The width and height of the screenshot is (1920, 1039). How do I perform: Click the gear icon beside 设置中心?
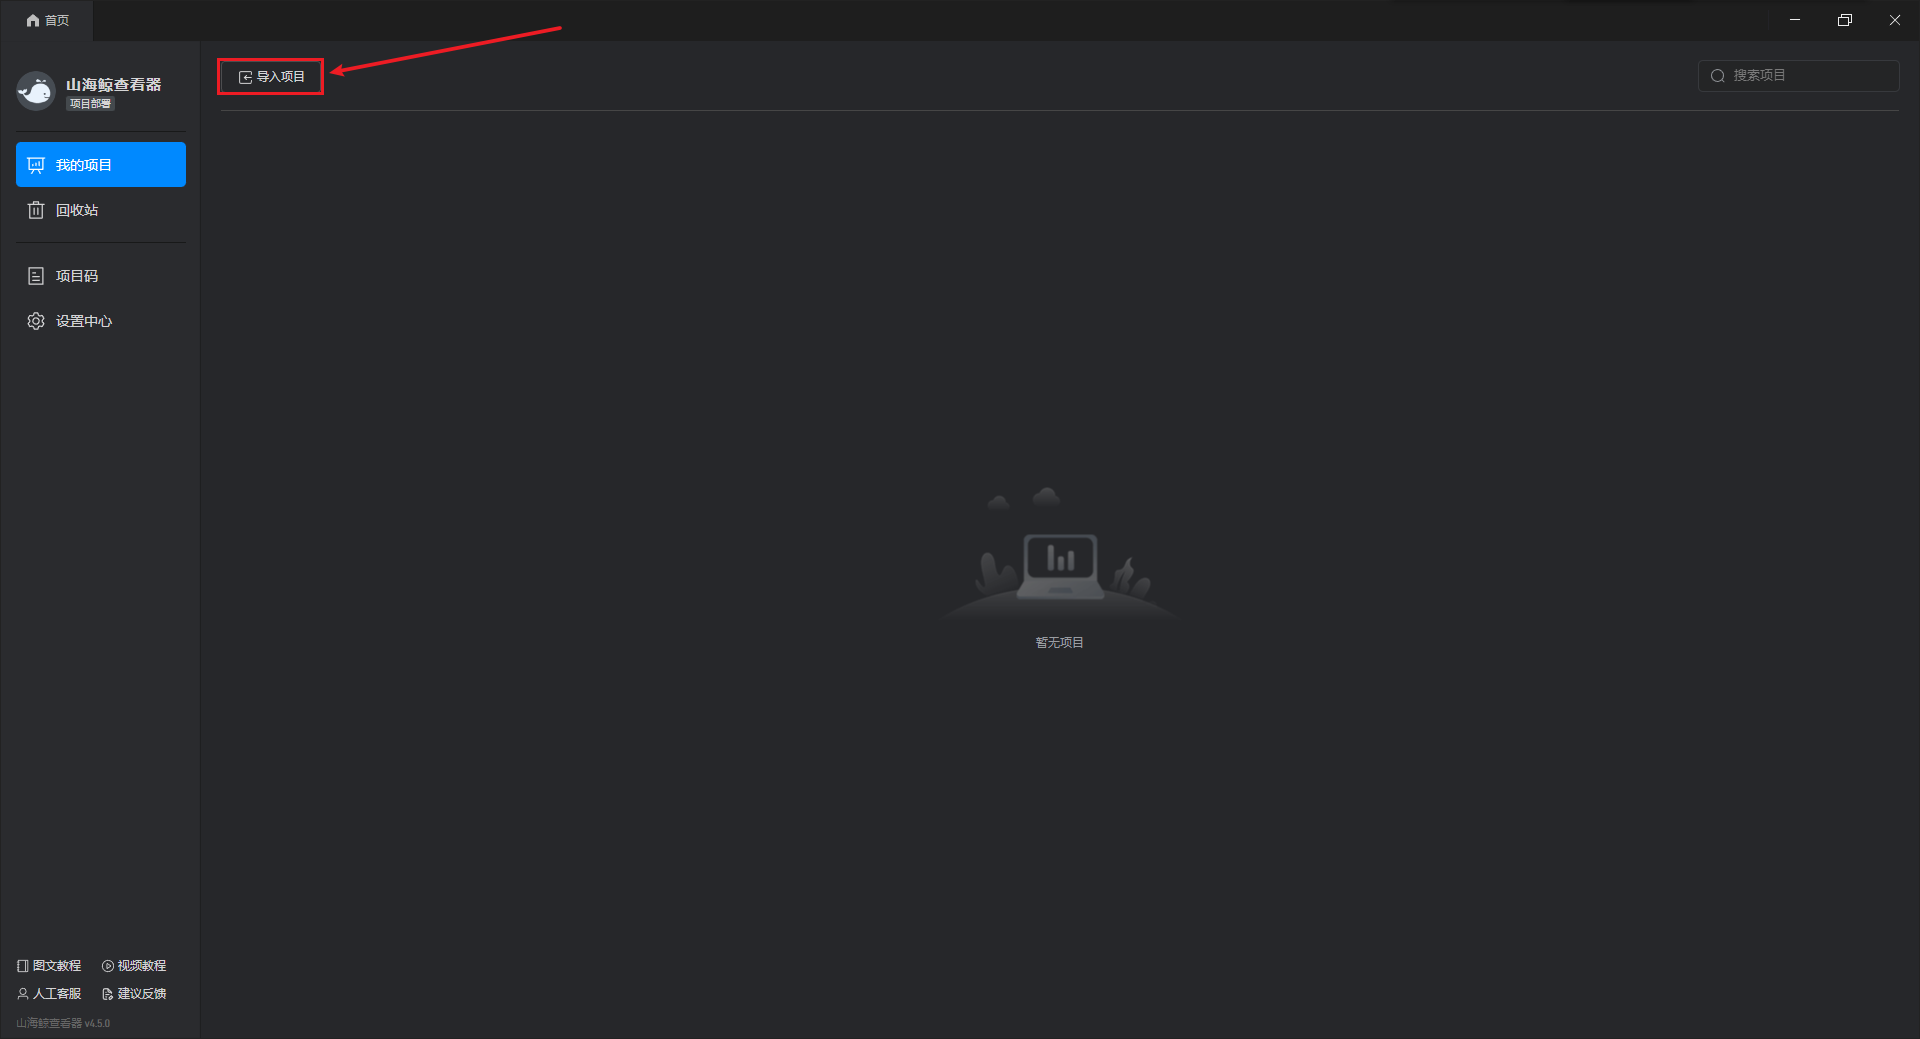click(x=36, y=321)
